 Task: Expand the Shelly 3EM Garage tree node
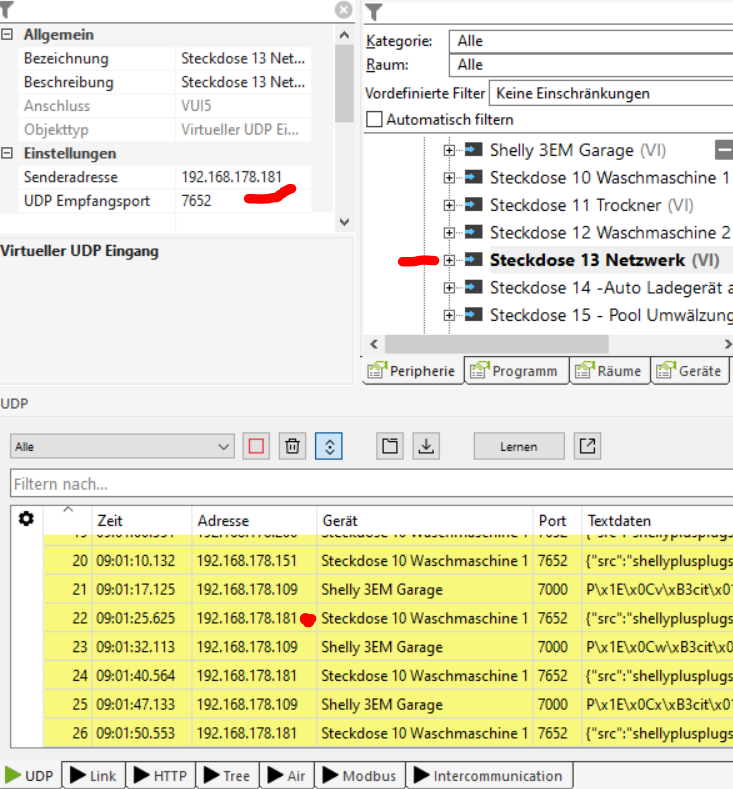point(449,150)
